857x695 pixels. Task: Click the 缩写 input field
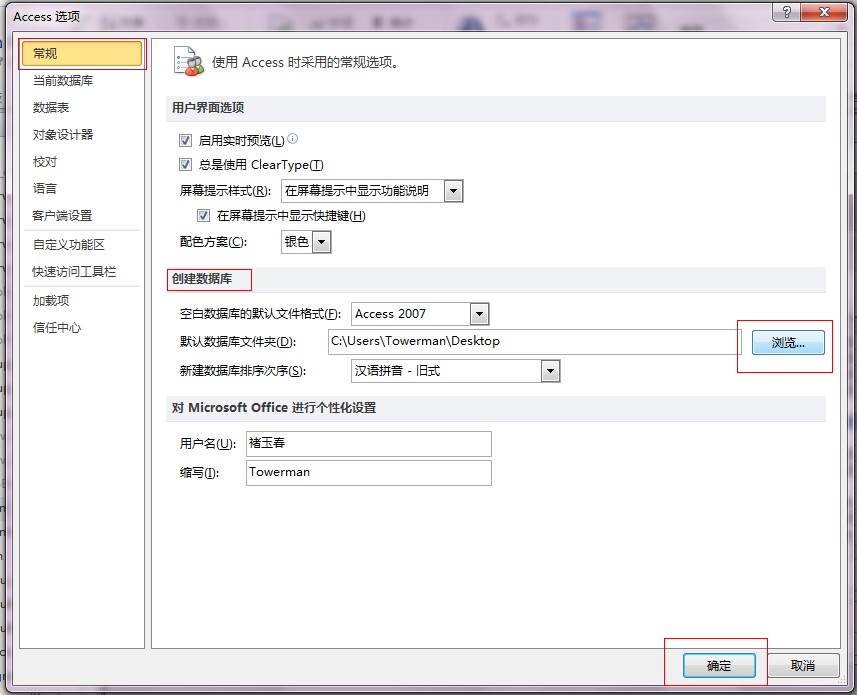[x=369, y=473]
